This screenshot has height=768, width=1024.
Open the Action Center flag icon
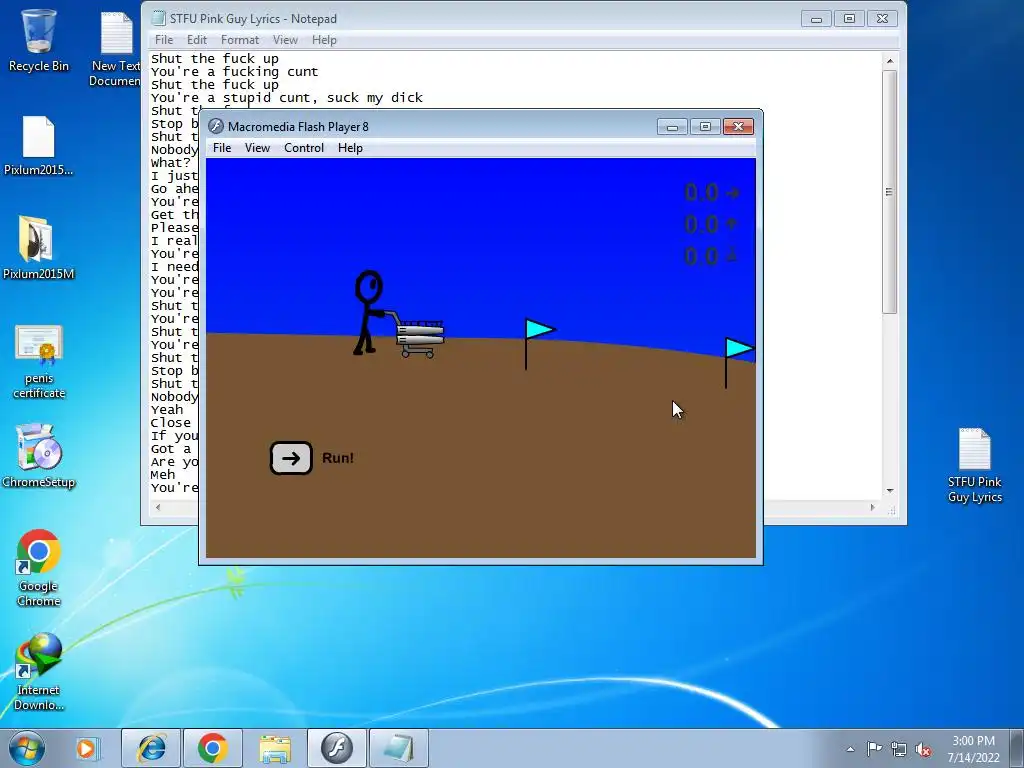pyautogui.click(x=874, y=749)
